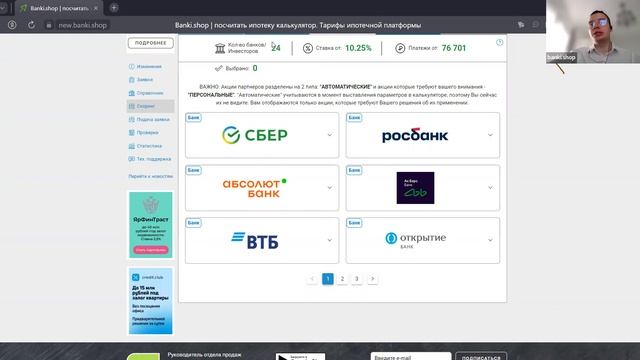Click the ruble icon near Платежи от
This screenshot has height=360, width=640.
(400, 48)
